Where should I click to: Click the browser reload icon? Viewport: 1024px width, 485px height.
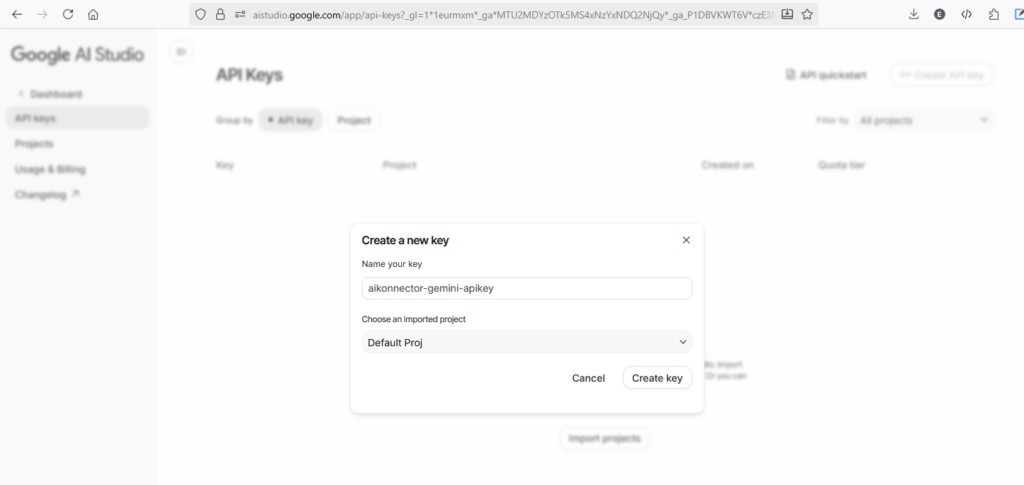68,14
